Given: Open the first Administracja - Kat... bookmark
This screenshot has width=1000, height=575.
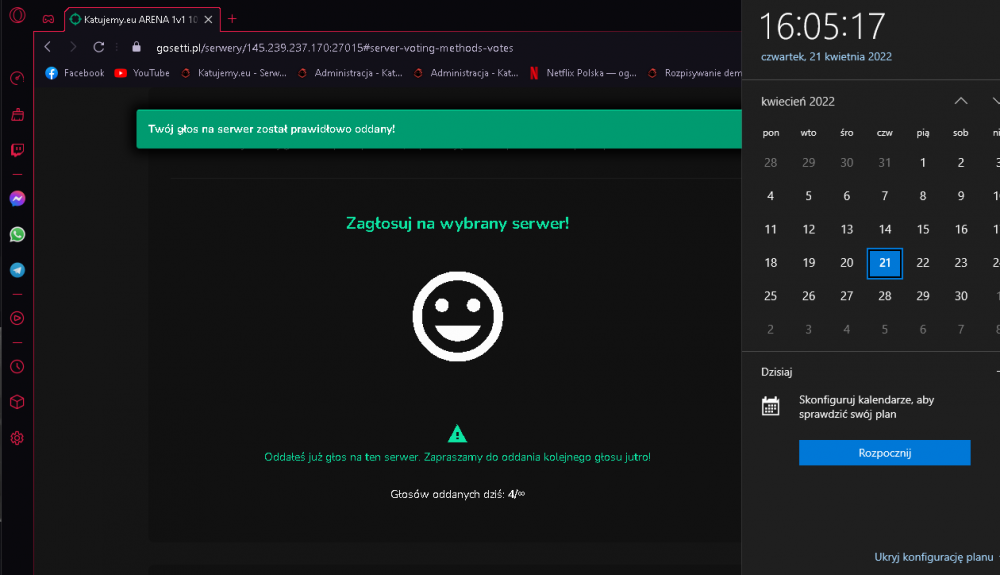Looking at the screenshot, I should tap(350, 73).
